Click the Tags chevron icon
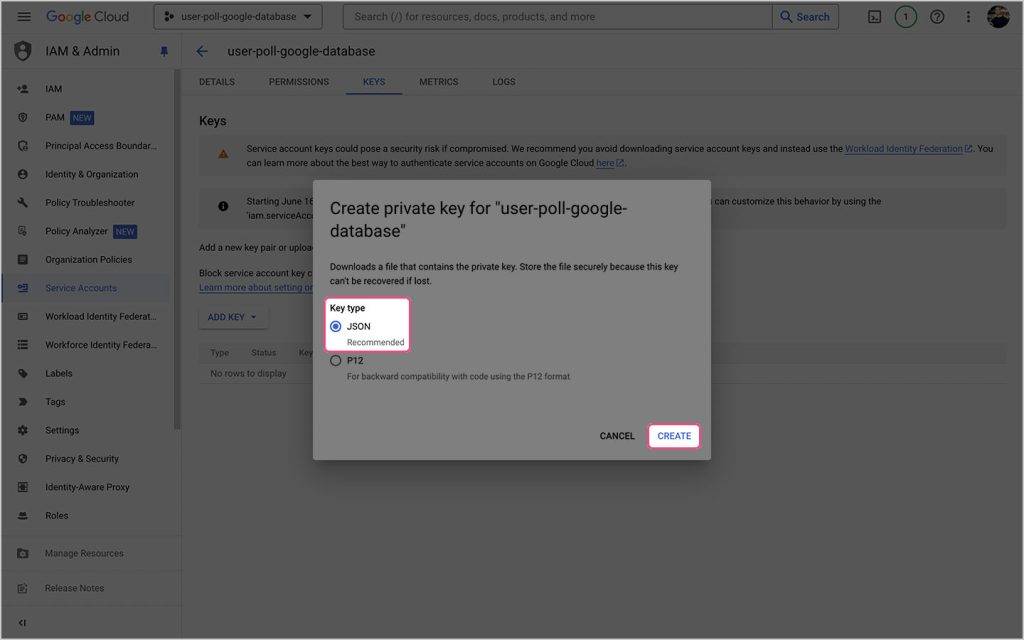The image size is (1024, 640). [23, 402]
